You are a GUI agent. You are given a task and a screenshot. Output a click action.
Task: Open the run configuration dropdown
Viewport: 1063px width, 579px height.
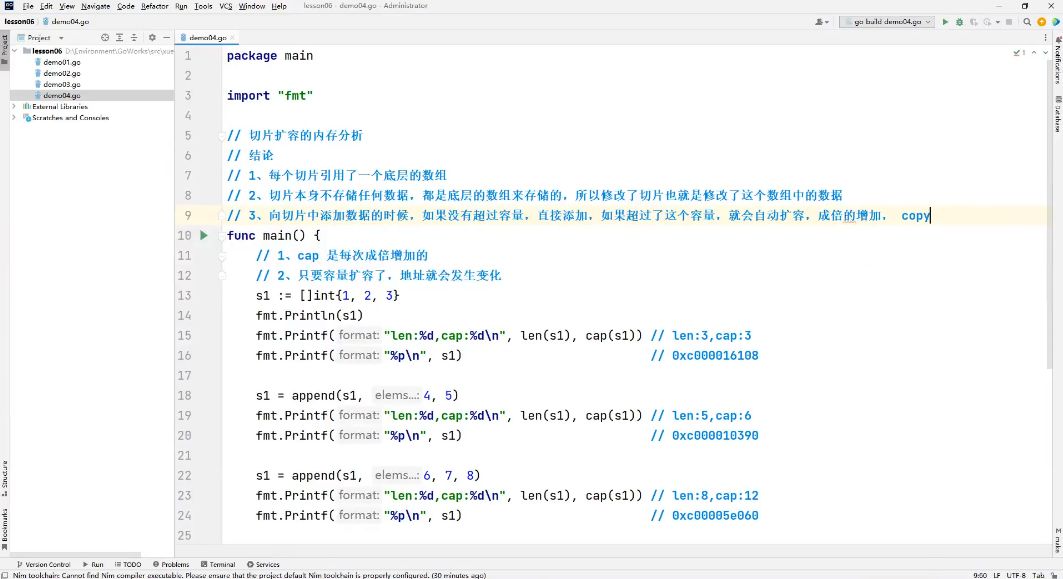point(887,22)
